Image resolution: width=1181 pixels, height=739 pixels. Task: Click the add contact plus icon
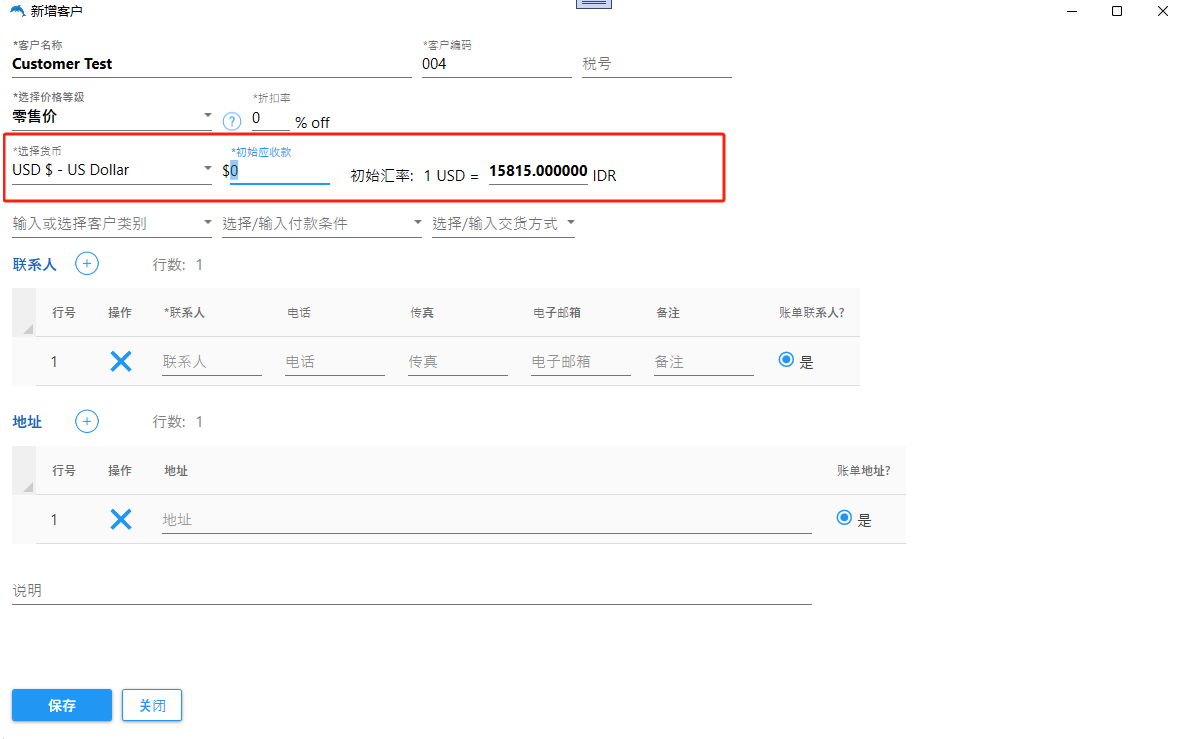coord(87,264)
